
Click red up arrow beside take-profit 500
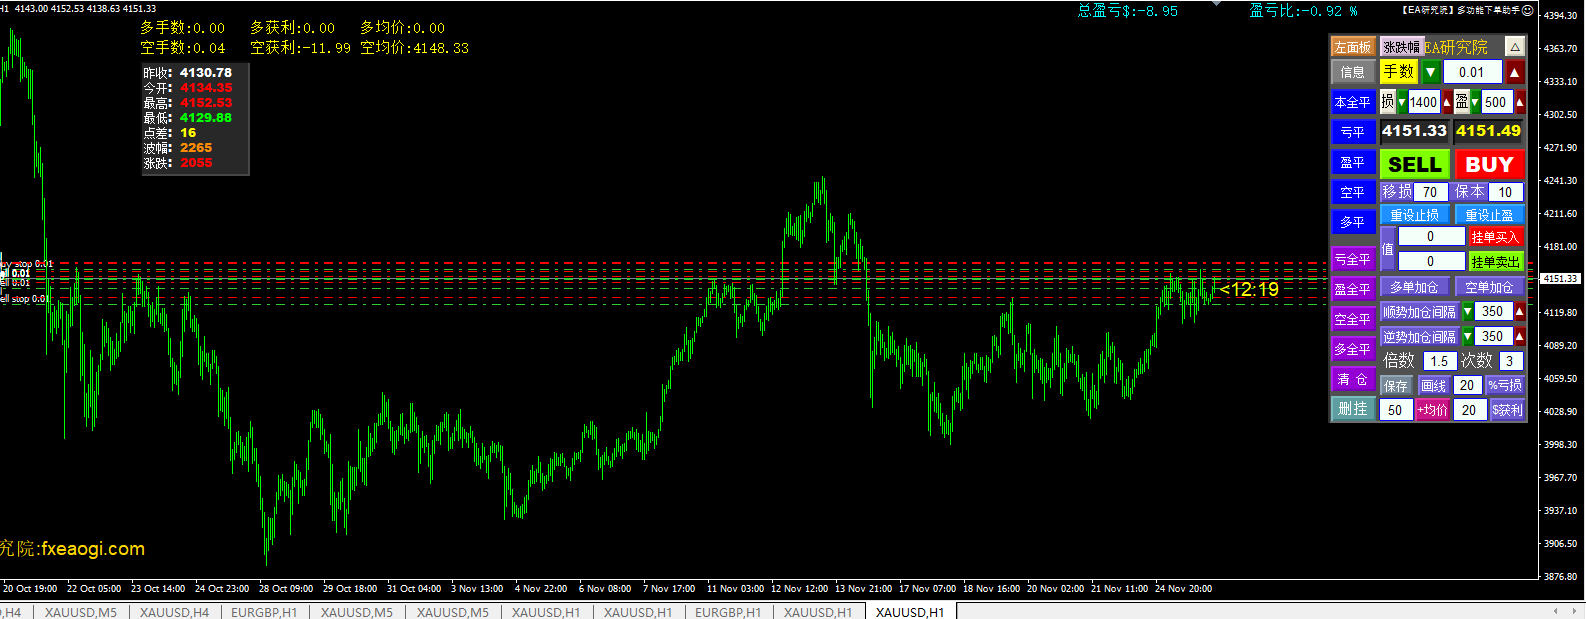1520,102
